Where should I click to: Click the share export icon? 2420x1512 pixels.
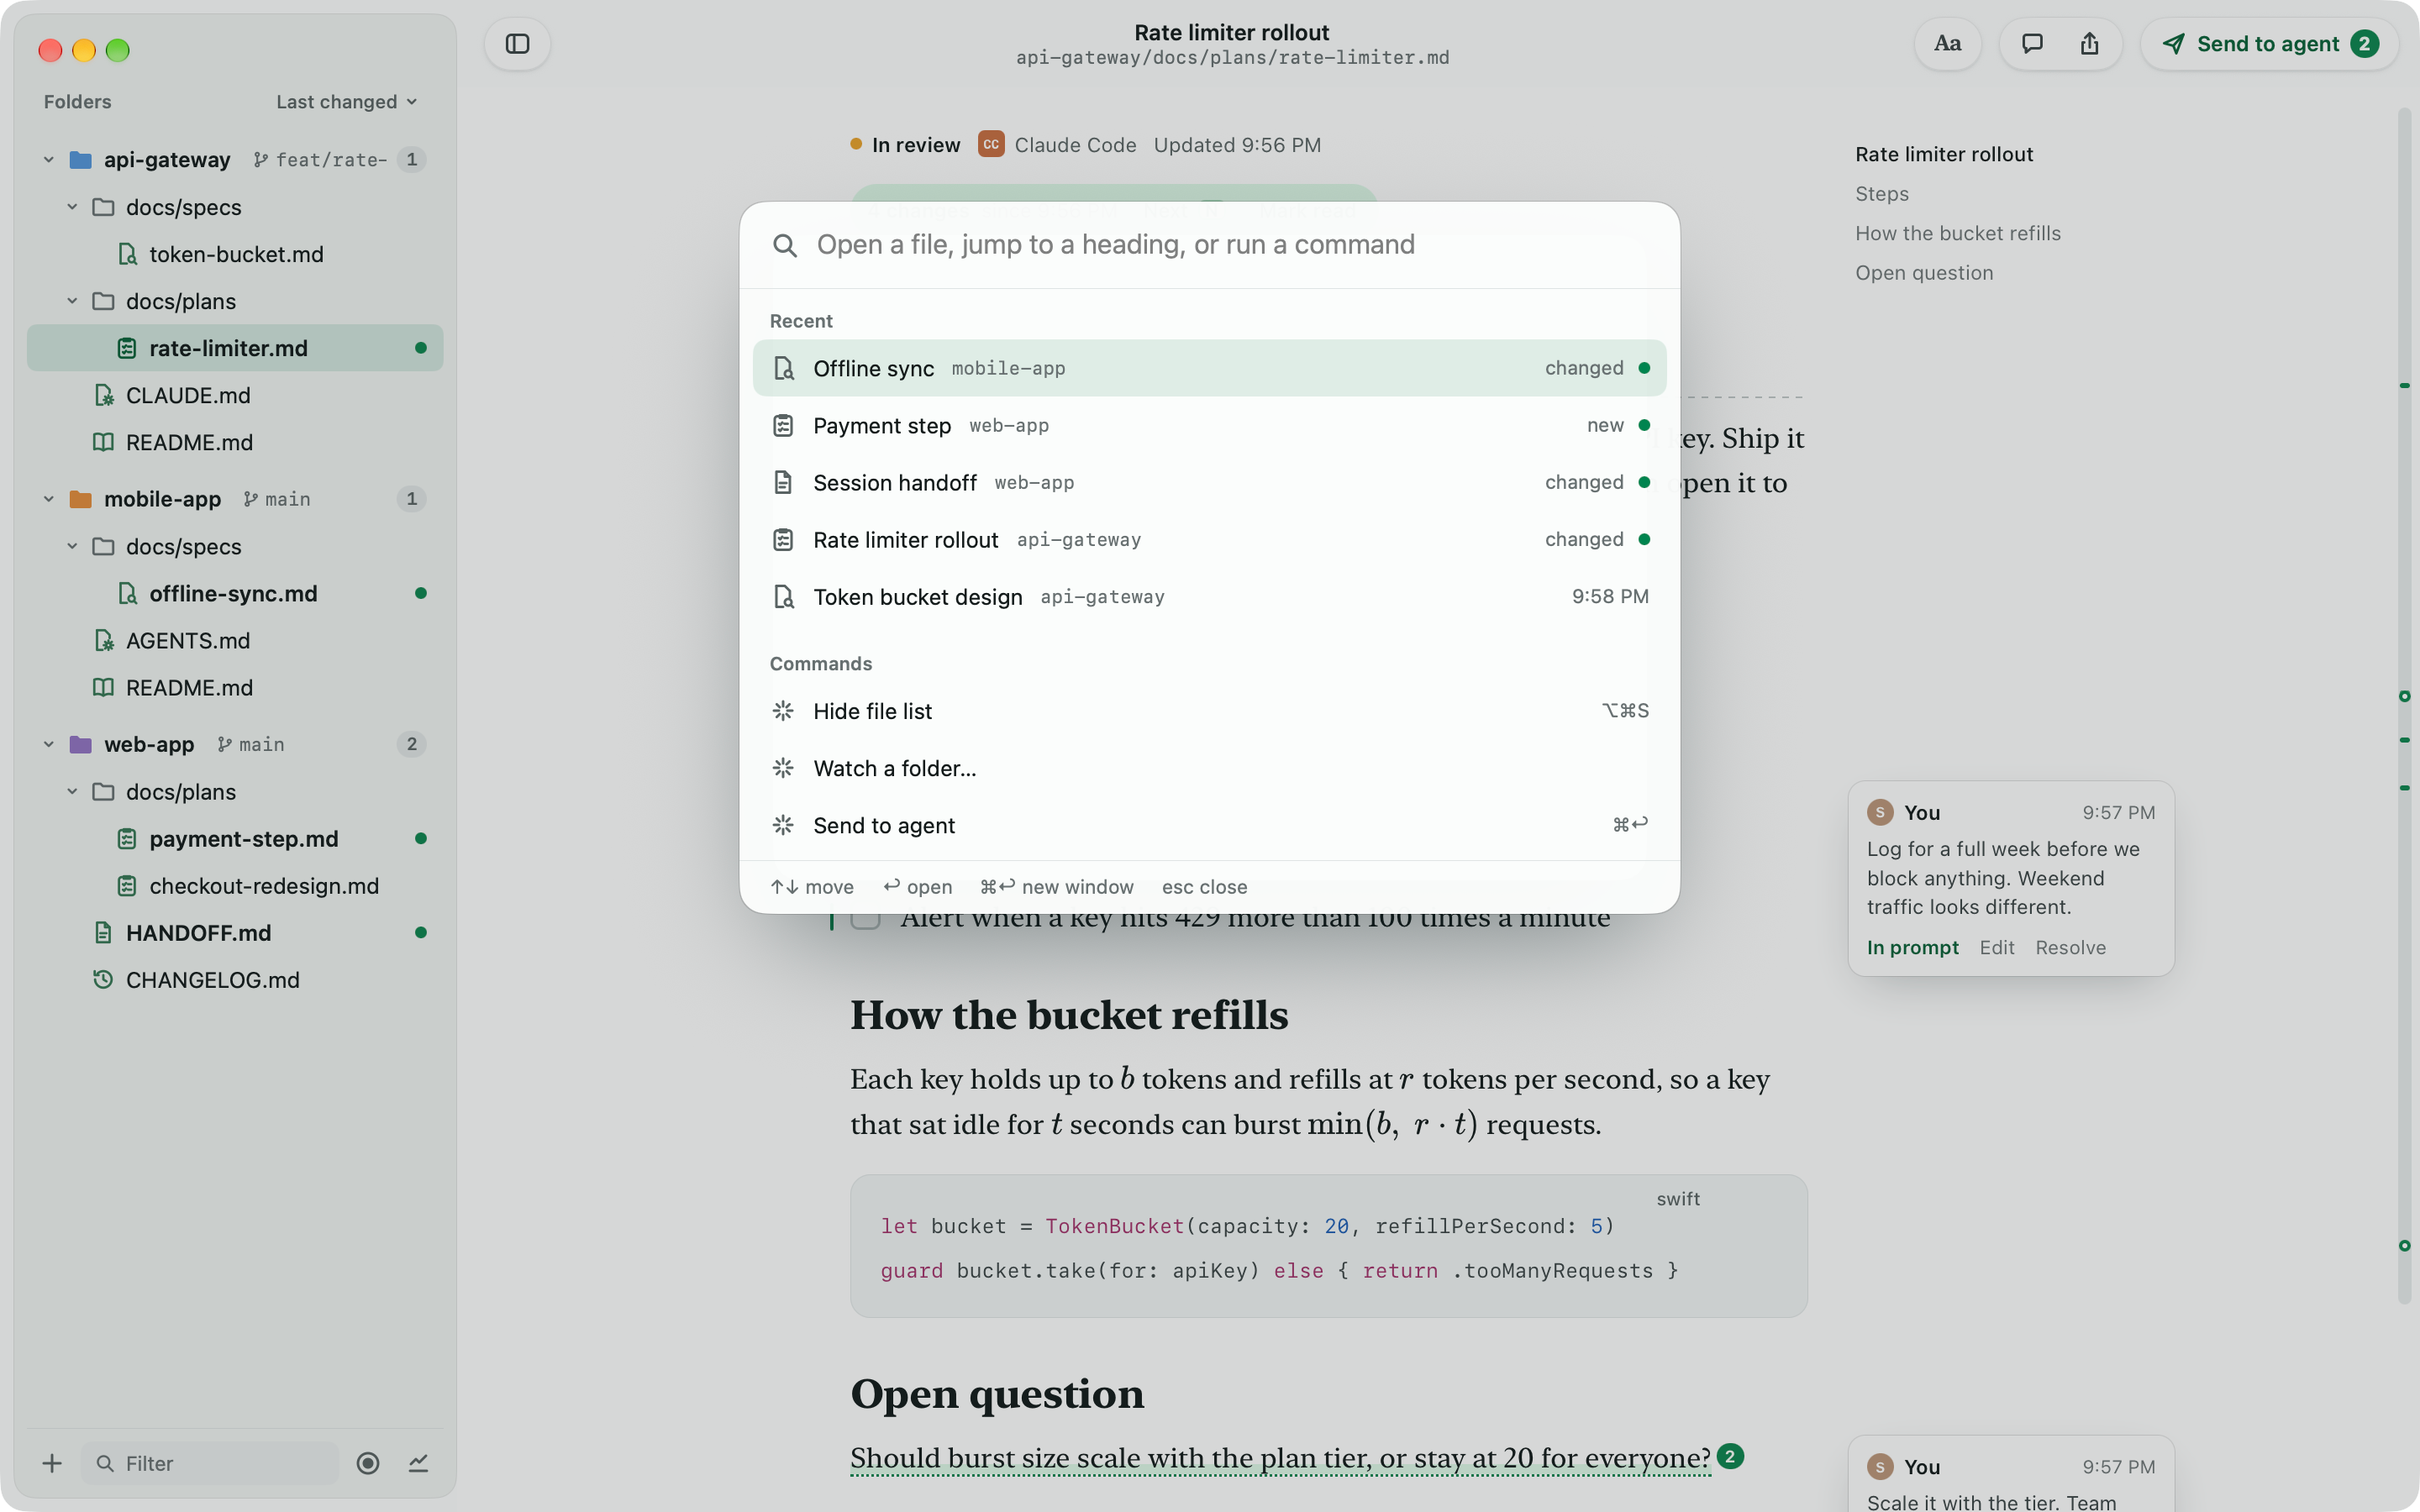coord(2089,44)
